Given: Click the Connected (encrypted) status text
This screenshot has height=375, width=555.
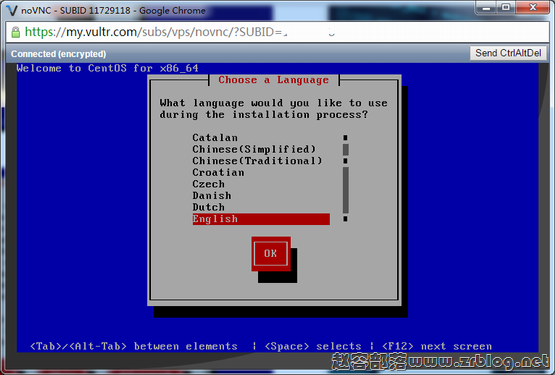Looking at the screenshot, I should point(58,54).
